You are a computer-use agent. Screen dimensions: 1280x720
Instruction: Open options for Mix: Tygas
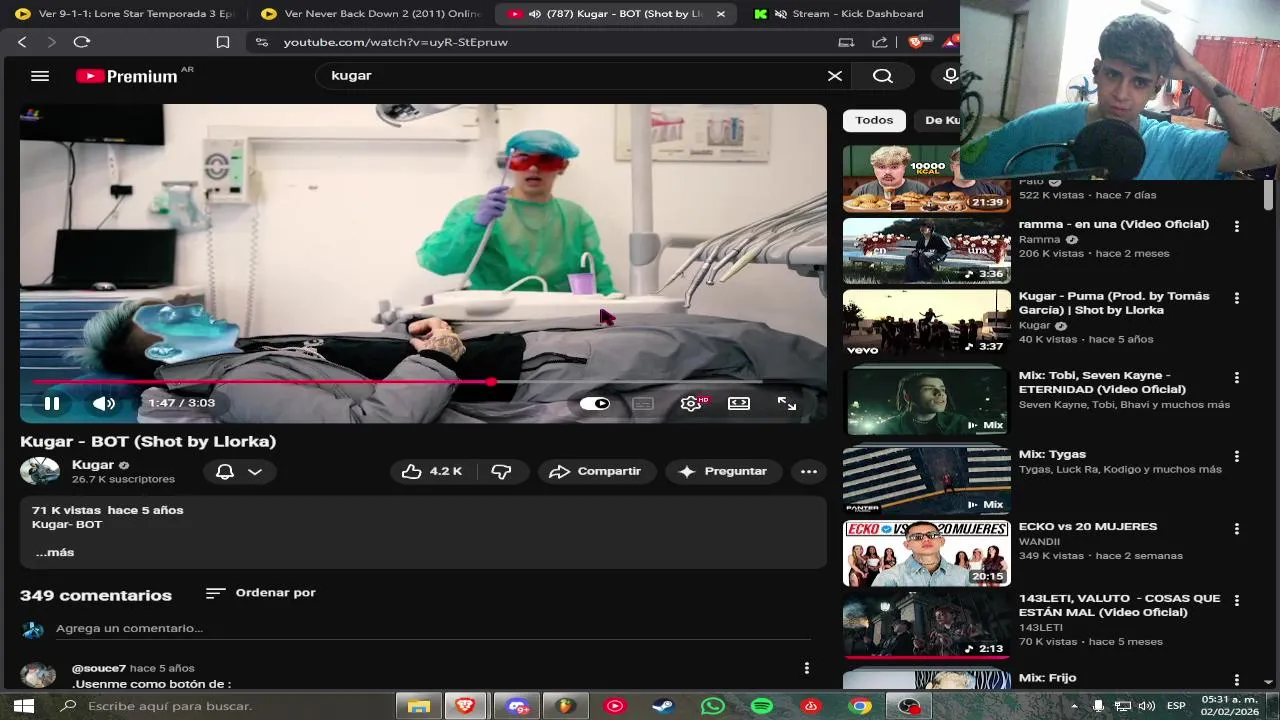(x=1237, y=456)
